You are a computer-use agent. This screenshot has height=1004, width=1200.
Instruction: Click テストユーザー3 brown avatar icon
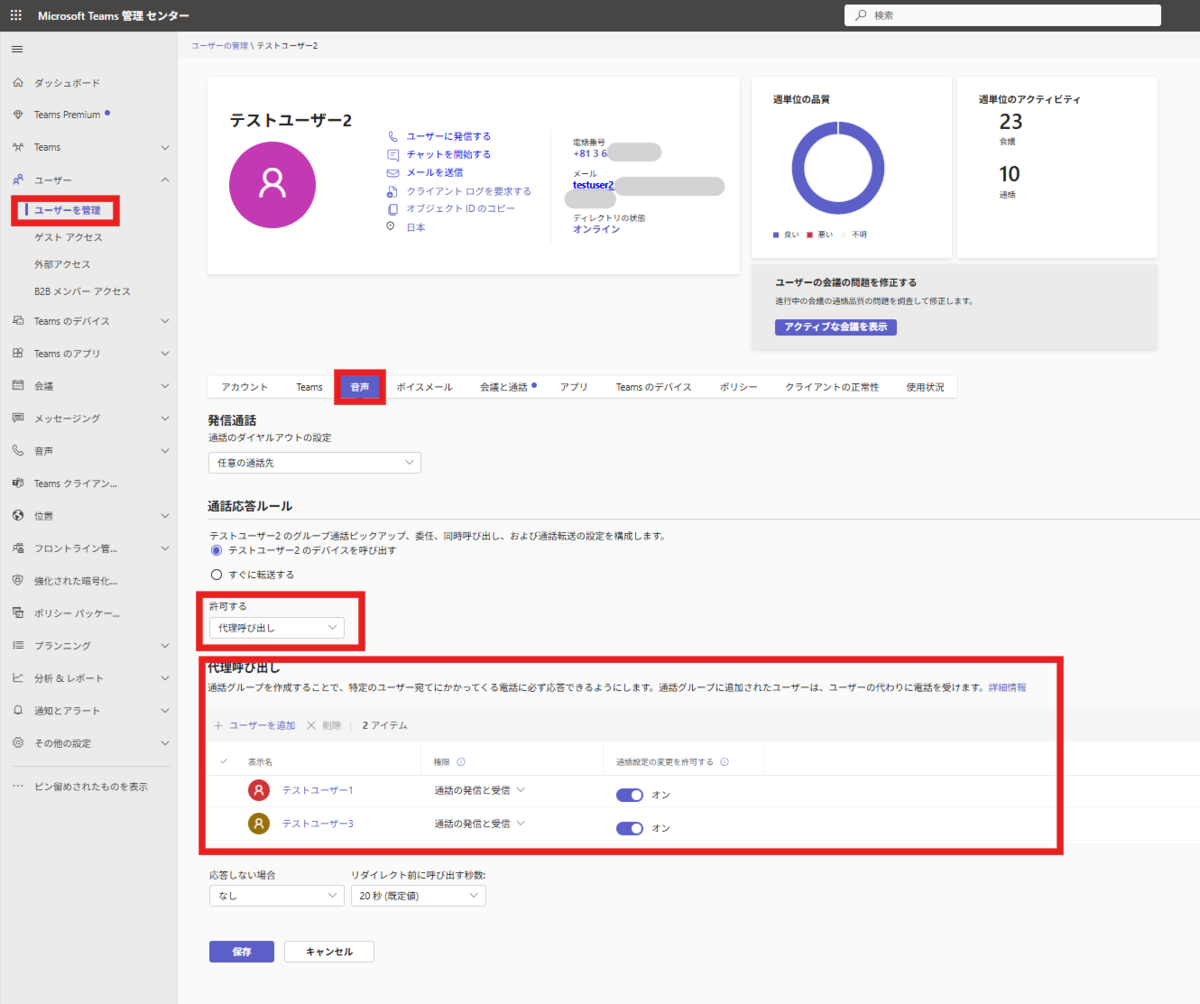[x=259, y=824]
